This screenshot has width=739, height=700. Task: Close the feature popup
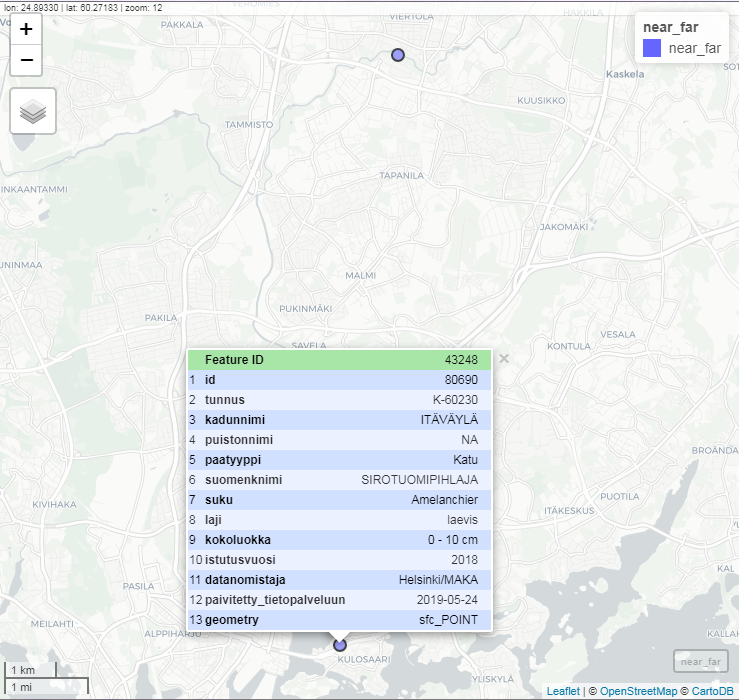coord(504,359)
